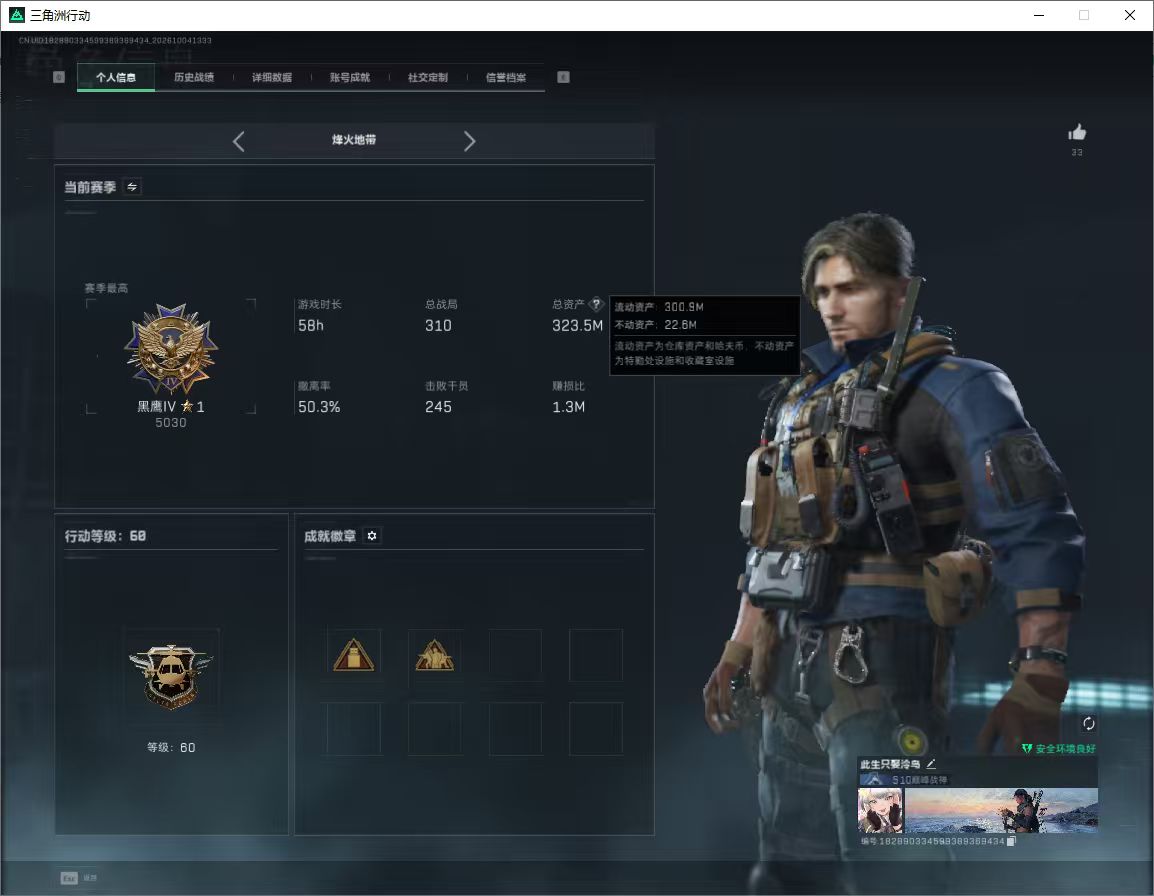Select the 社交定制 tab
This screenshot has height=896, width=1154.
click(x=428, y=77)
